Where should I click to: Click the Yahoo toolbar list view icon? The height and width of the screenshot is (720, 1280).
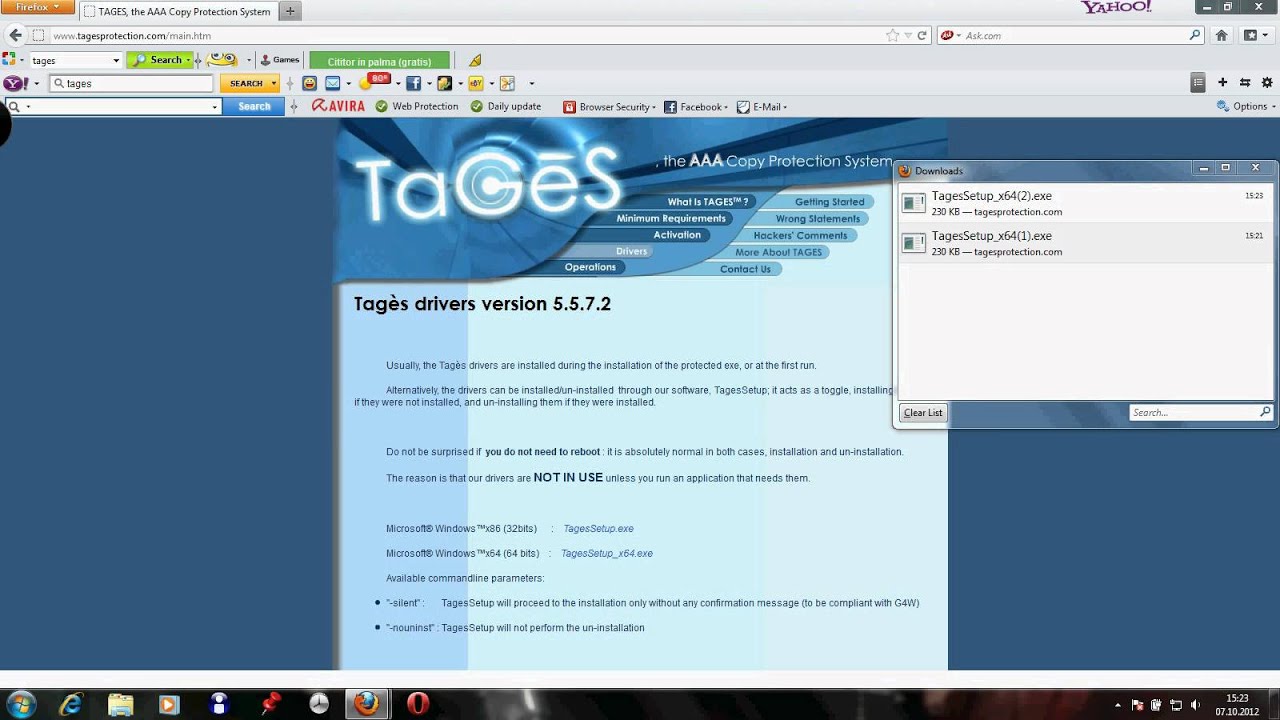click(x=1198, y=83)
